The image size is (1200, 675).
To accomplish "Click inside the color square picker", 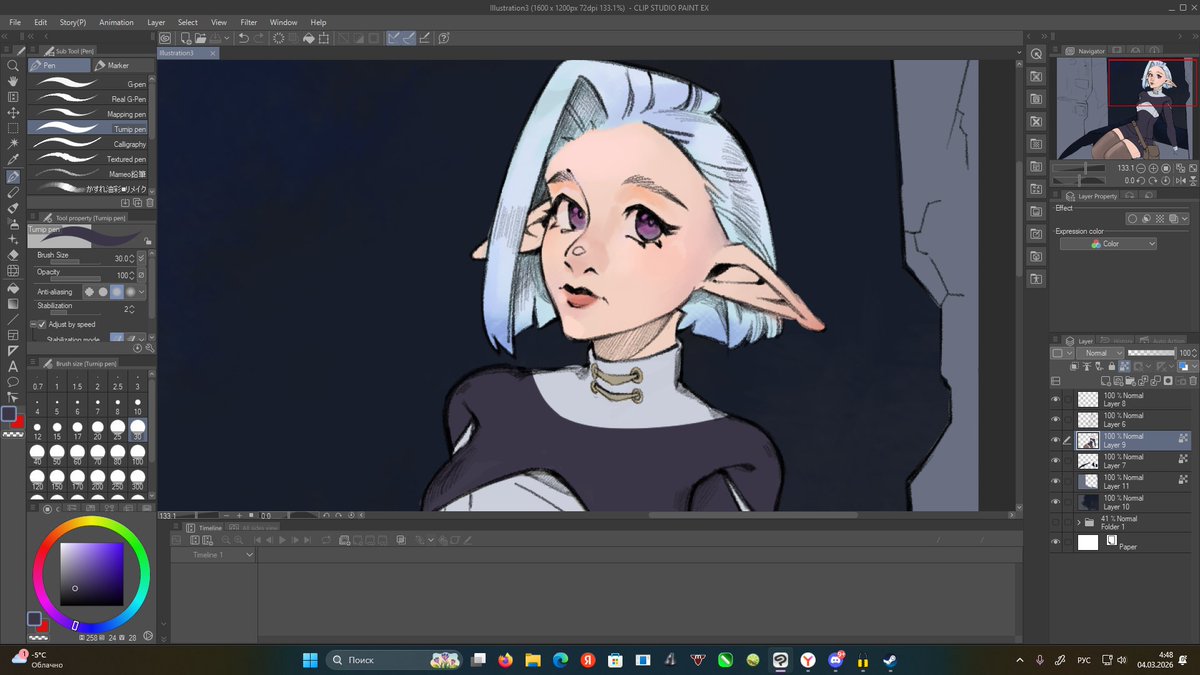I will coord(91,573).
